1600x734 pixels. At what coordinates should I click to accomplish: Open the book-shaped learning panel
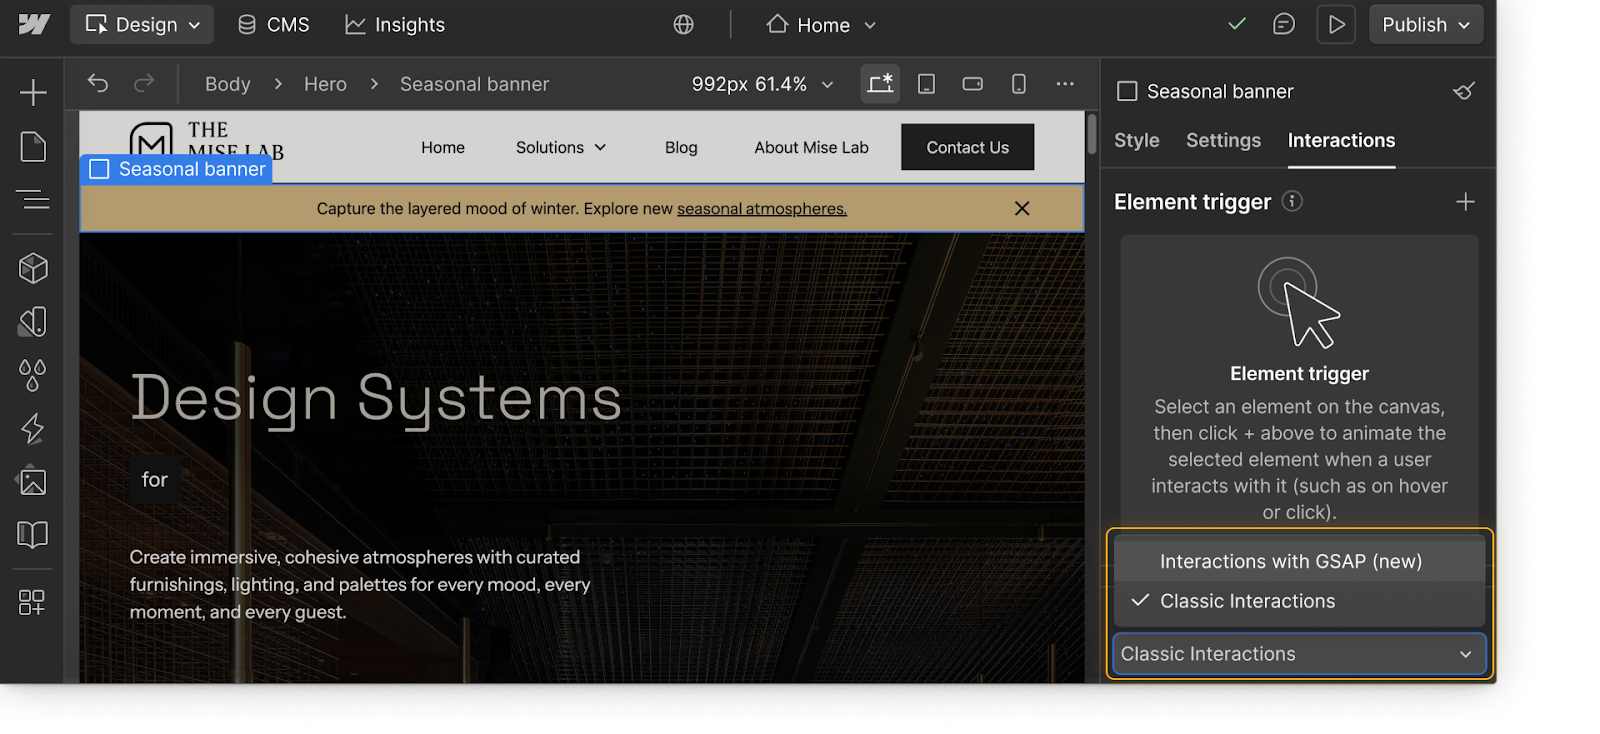click(33, 535)
